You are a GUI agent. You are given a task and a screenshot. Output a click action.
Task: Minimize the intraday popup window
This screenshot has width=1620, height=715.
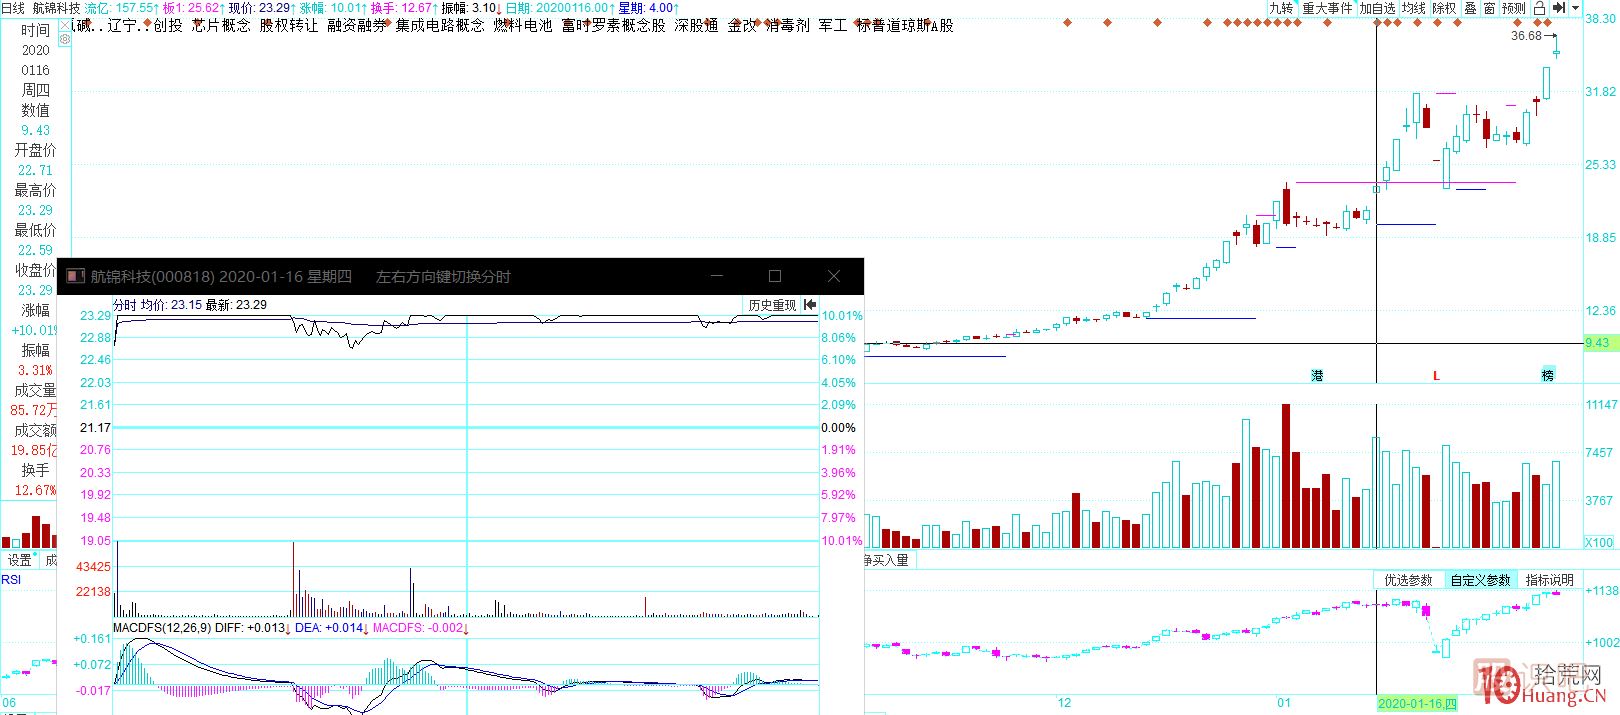coord(716,276)
